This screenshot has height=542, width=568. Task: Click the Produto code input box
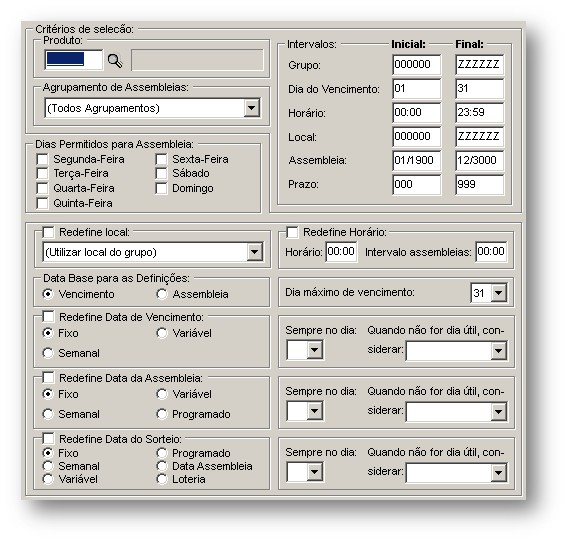point(74,60)
